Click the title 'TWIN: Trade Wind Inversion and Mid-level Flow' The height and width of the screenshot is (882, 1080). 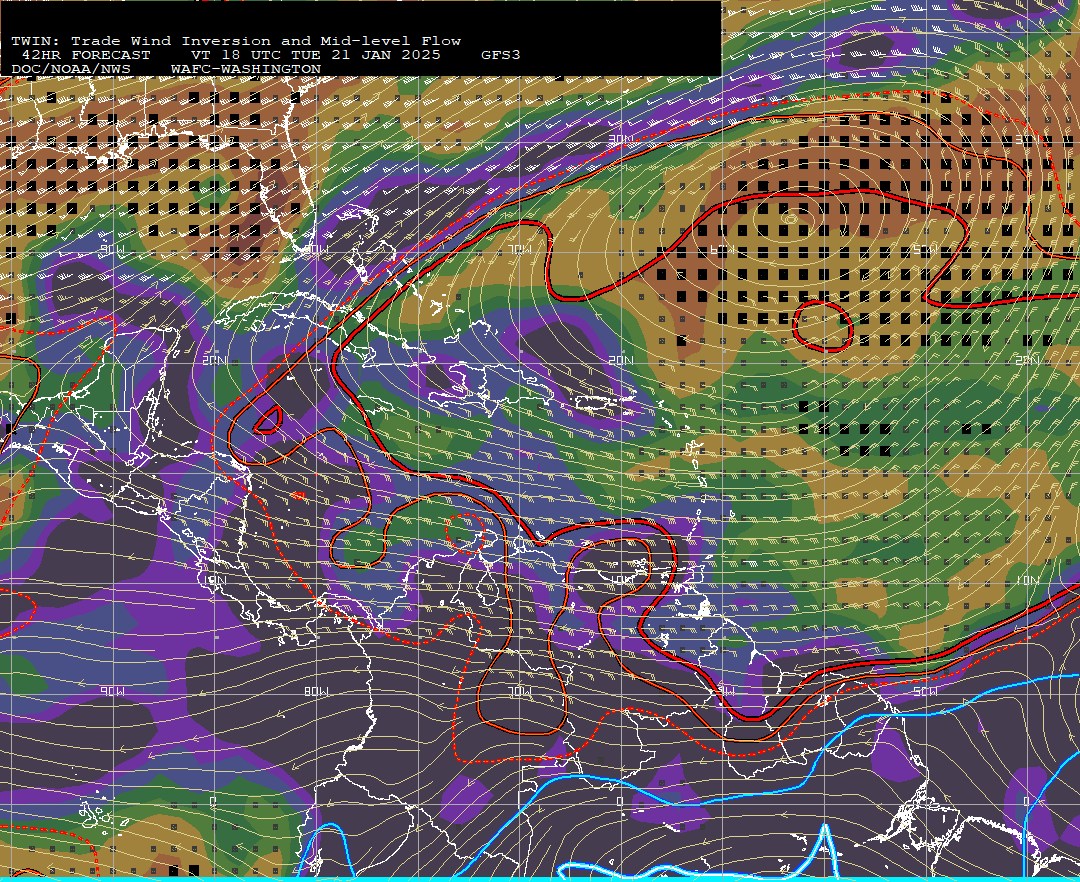pos(236,41)
